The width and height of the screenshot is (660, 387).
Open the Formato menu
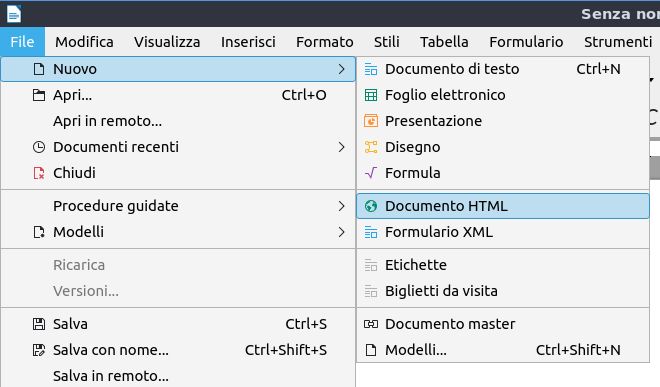point(325,42)
